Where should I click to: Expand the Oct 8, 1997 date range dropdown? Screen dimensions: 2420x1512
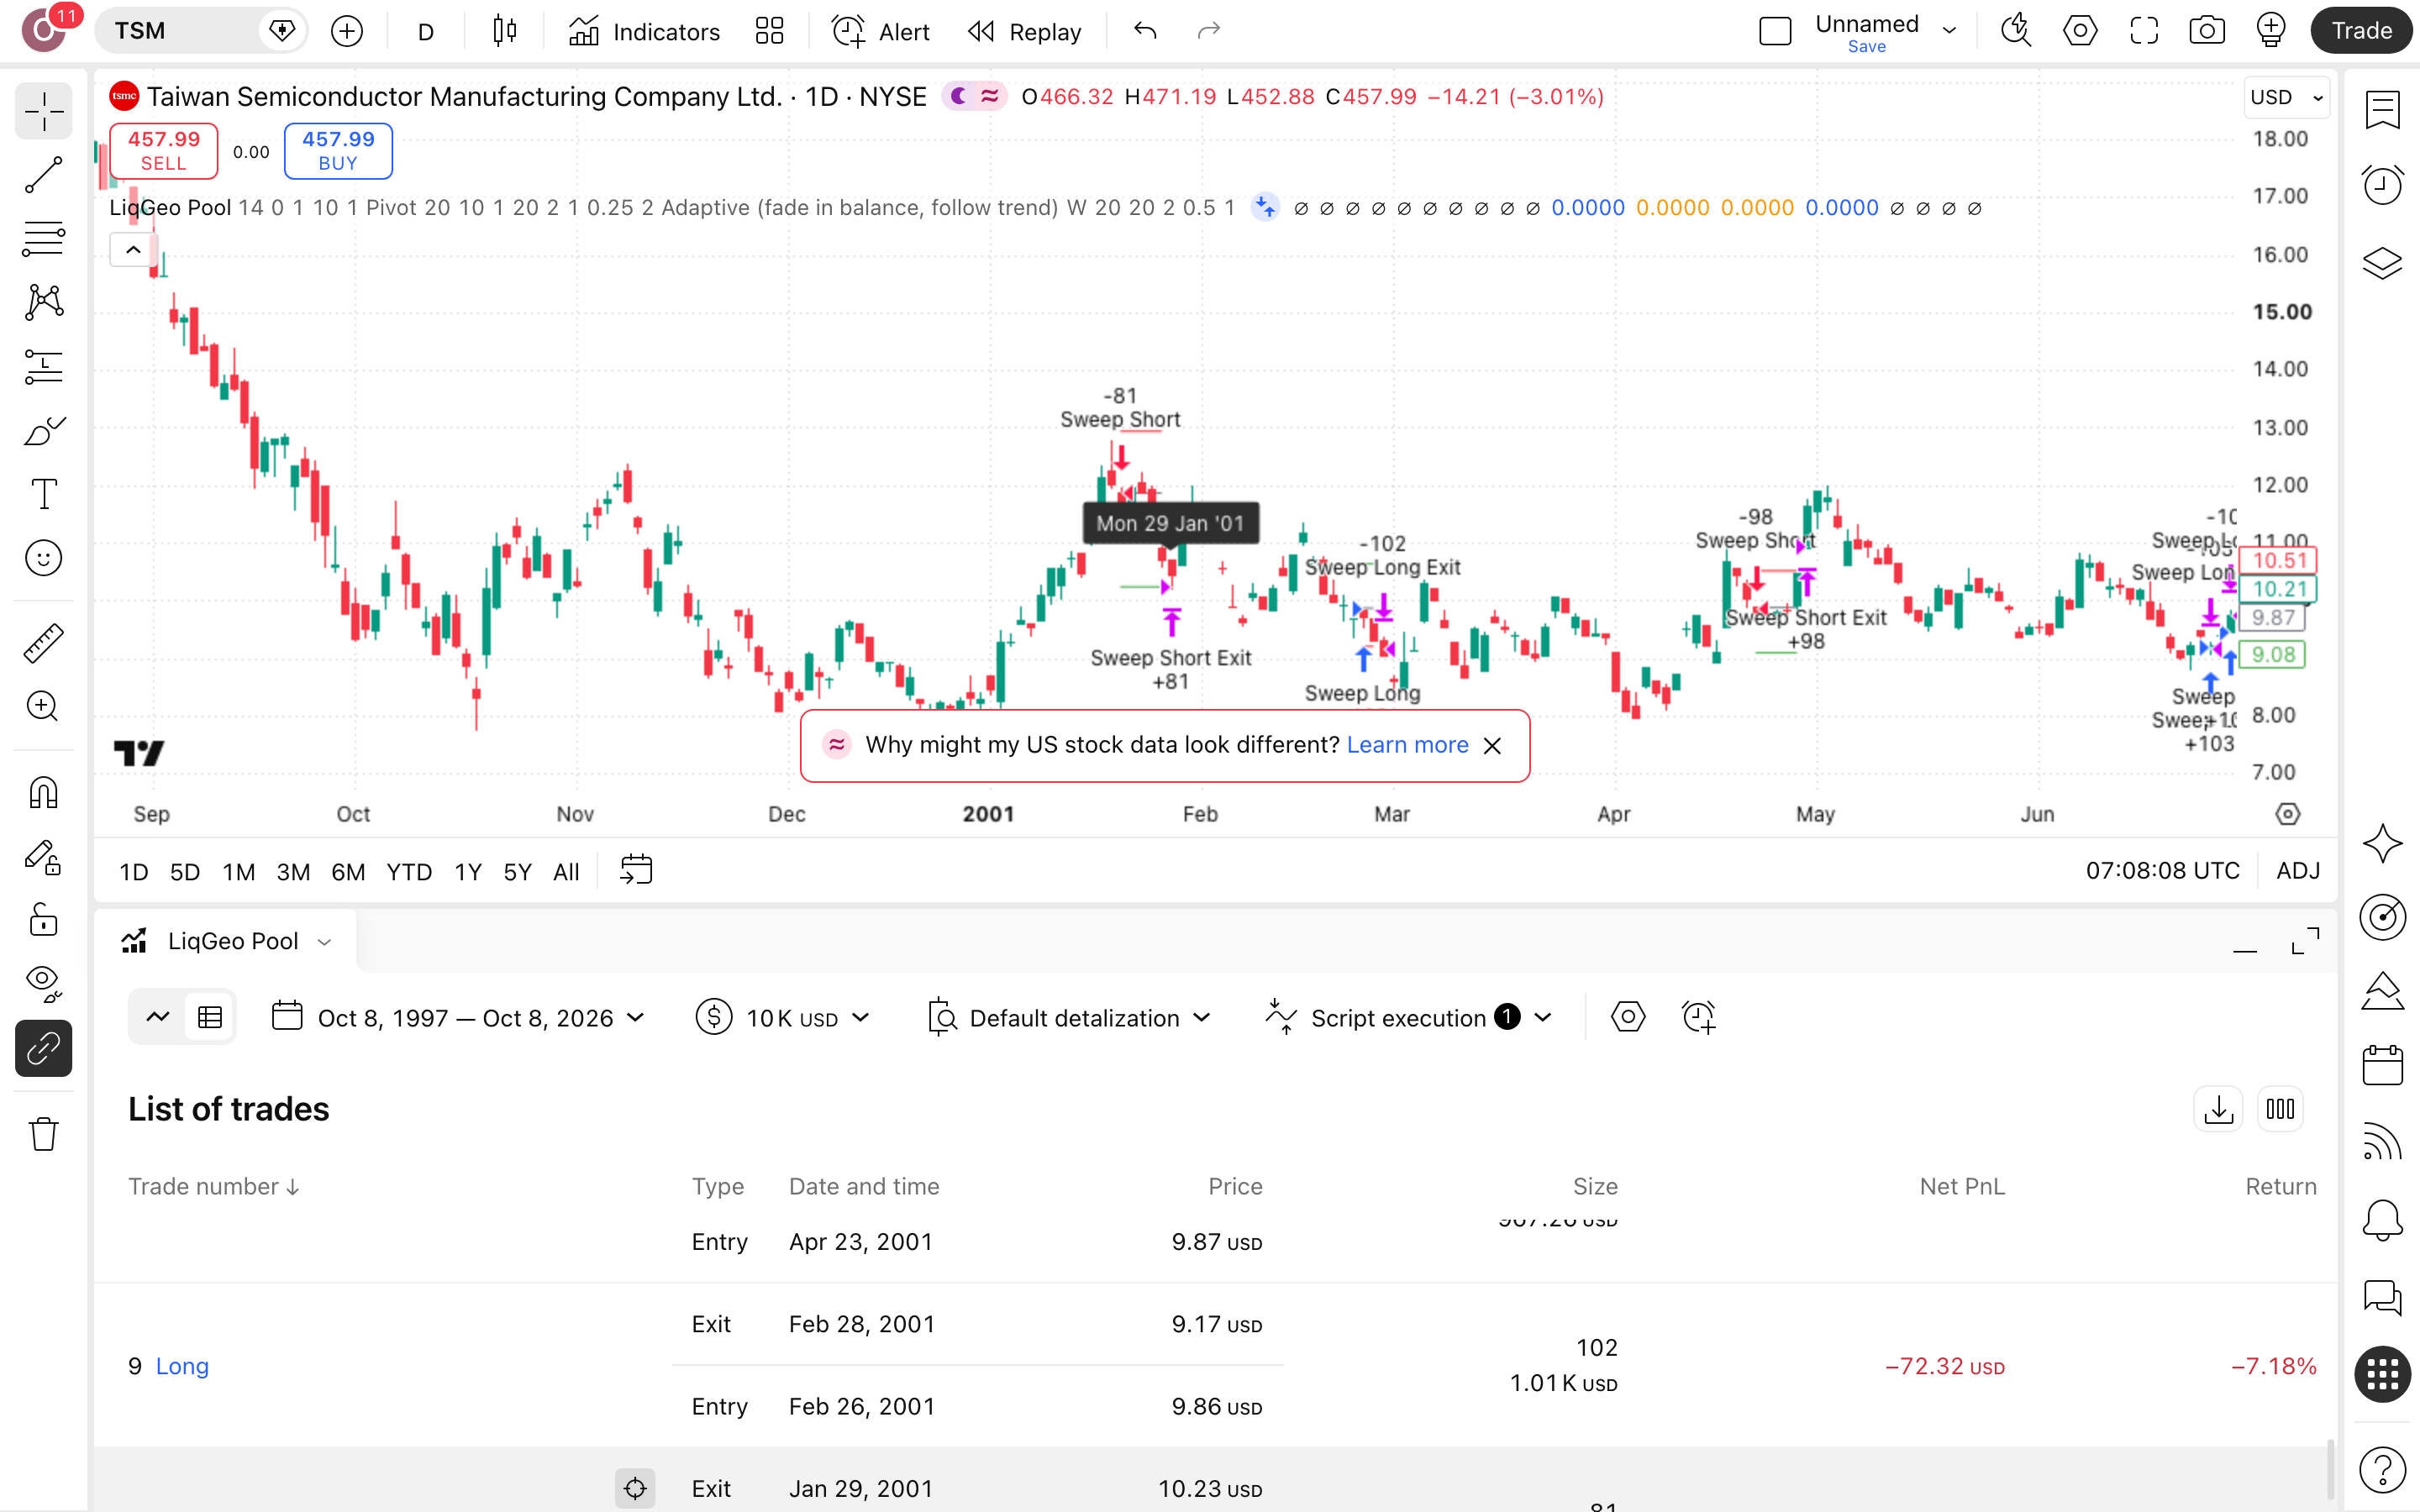pos(458,1018)
